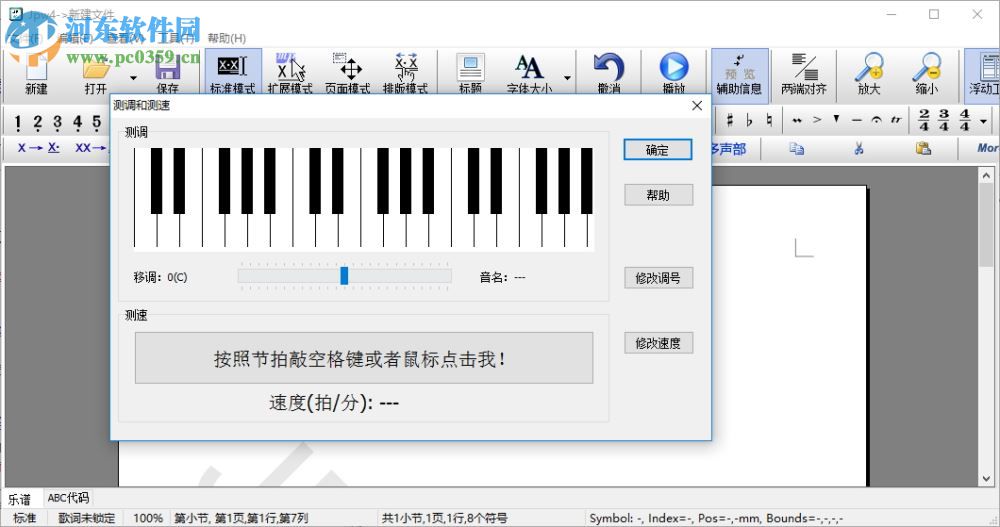
Task: Insert 3/4 time signature
Action: click(945, 120)
